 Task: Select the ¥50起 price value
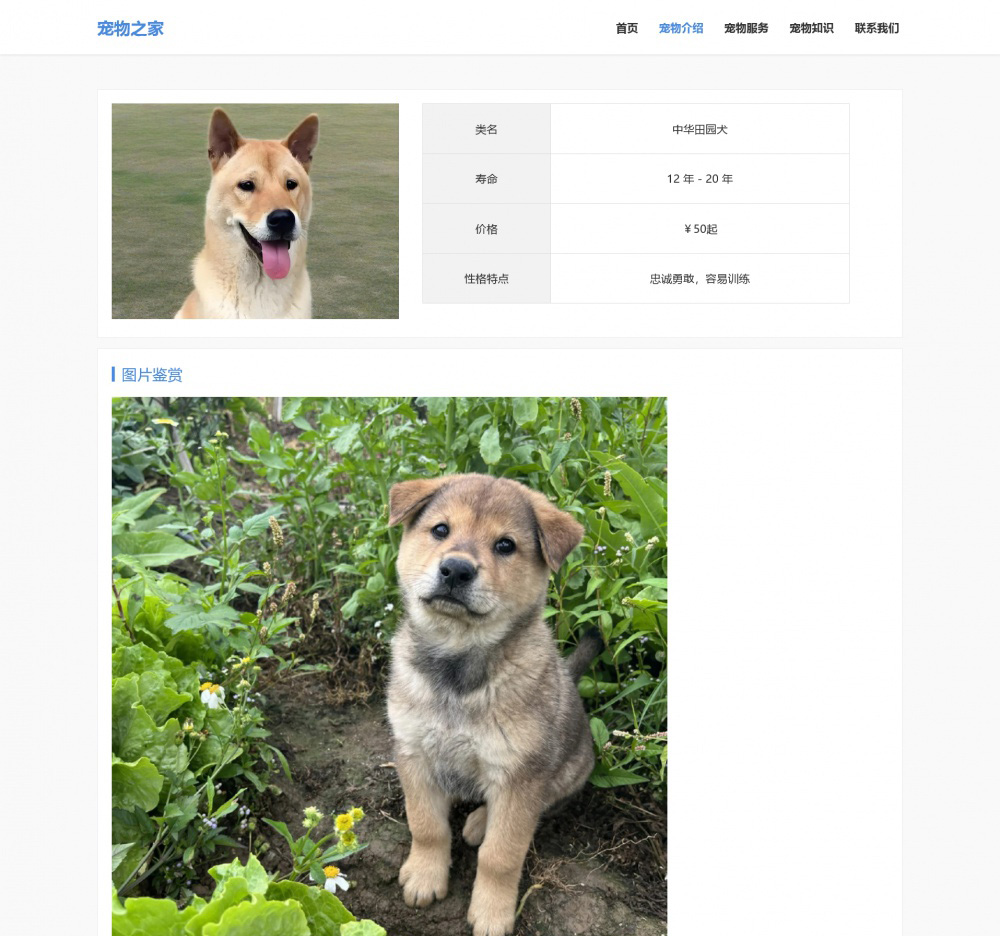[x=700, y=229]
